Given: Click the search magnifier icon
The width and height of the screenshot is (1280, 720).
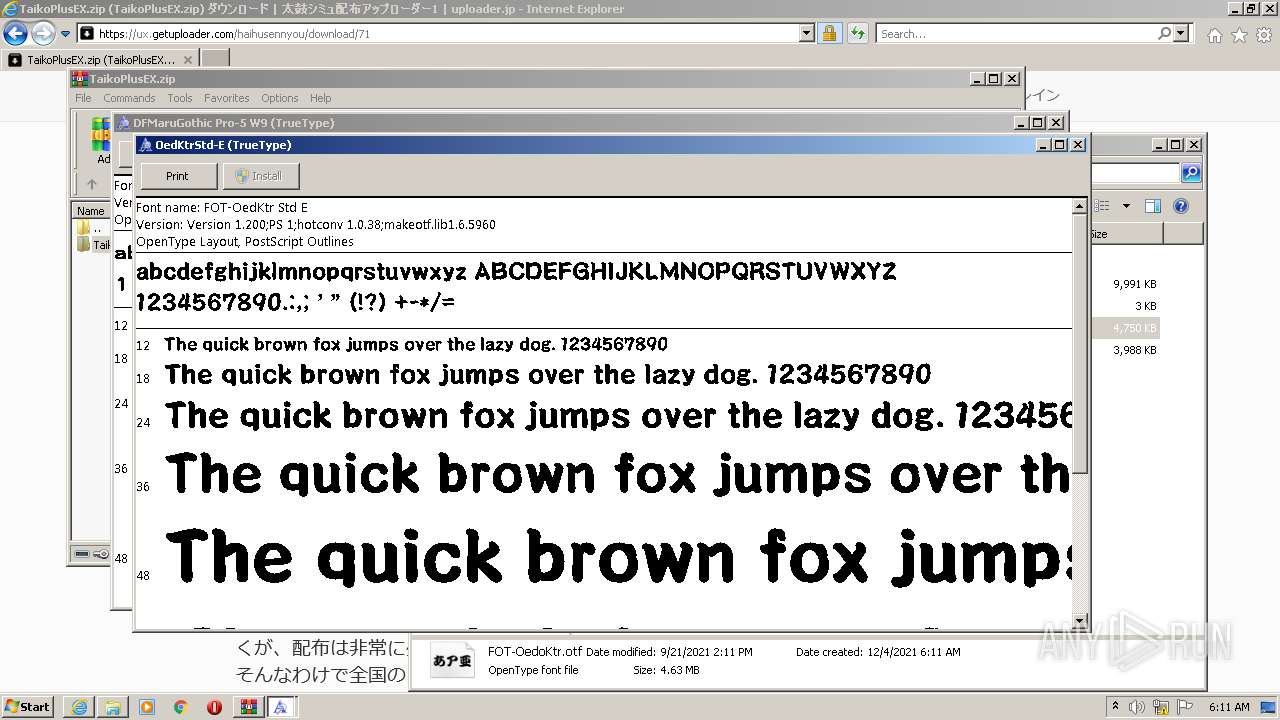Looking at the screenshot, I should coord(1164,33).
